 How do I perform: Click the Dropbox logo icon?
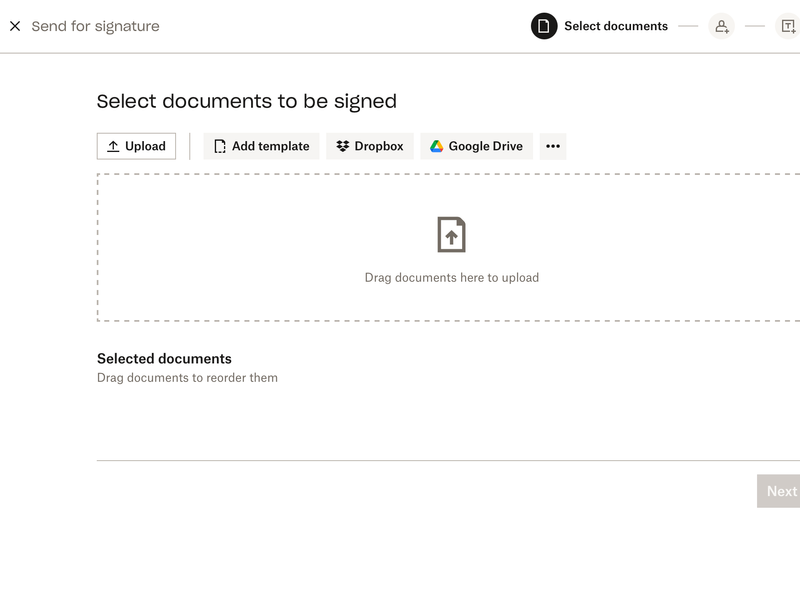(x=343, y=146)
